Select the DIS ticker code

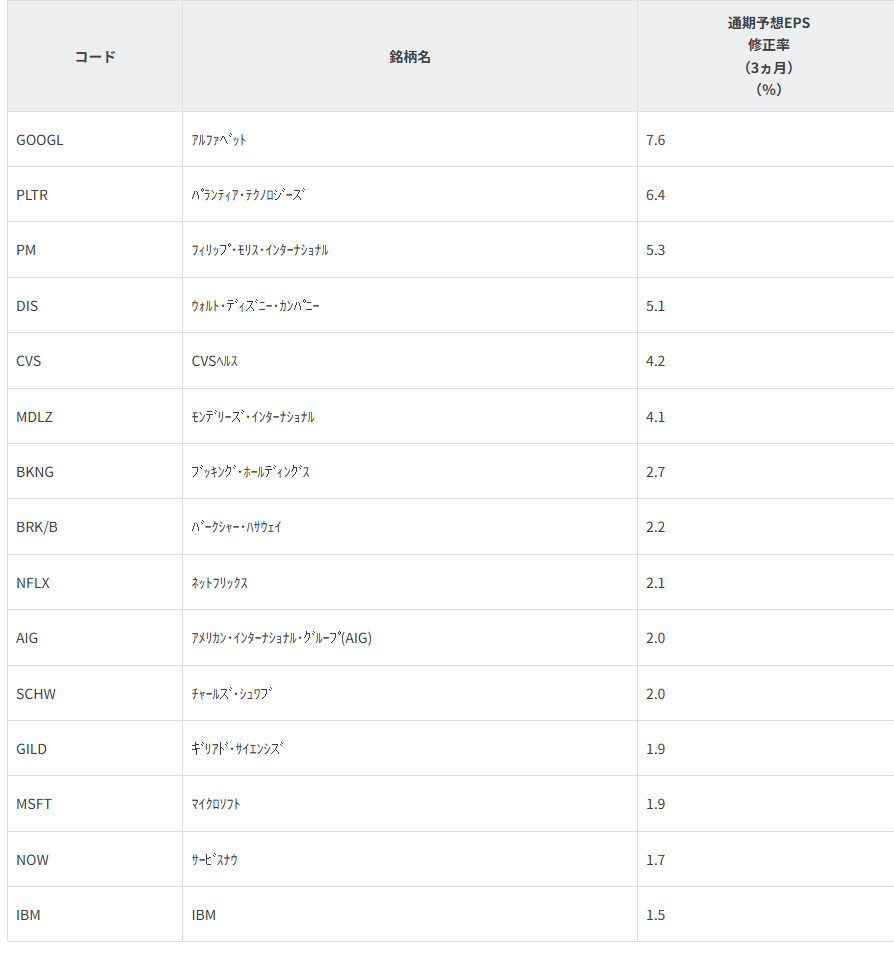tap(27, 306)
